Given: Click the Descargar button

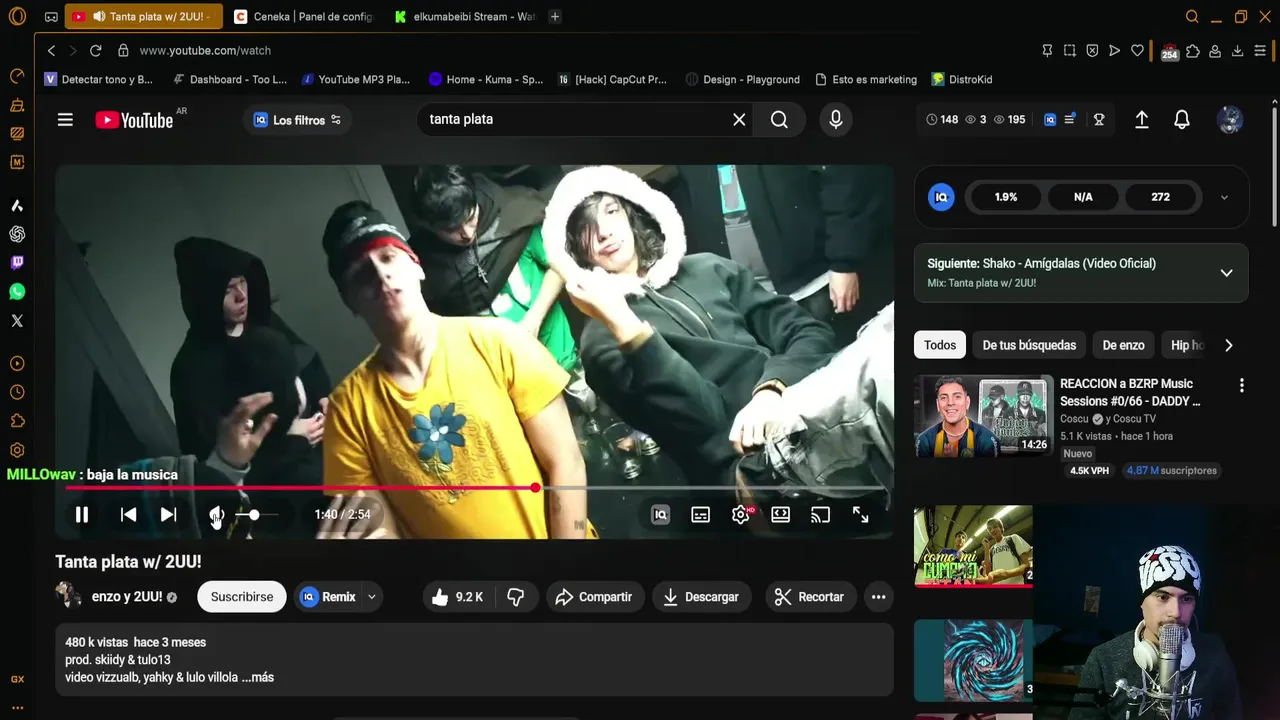Looking at the screenshot, I should 702,597.
